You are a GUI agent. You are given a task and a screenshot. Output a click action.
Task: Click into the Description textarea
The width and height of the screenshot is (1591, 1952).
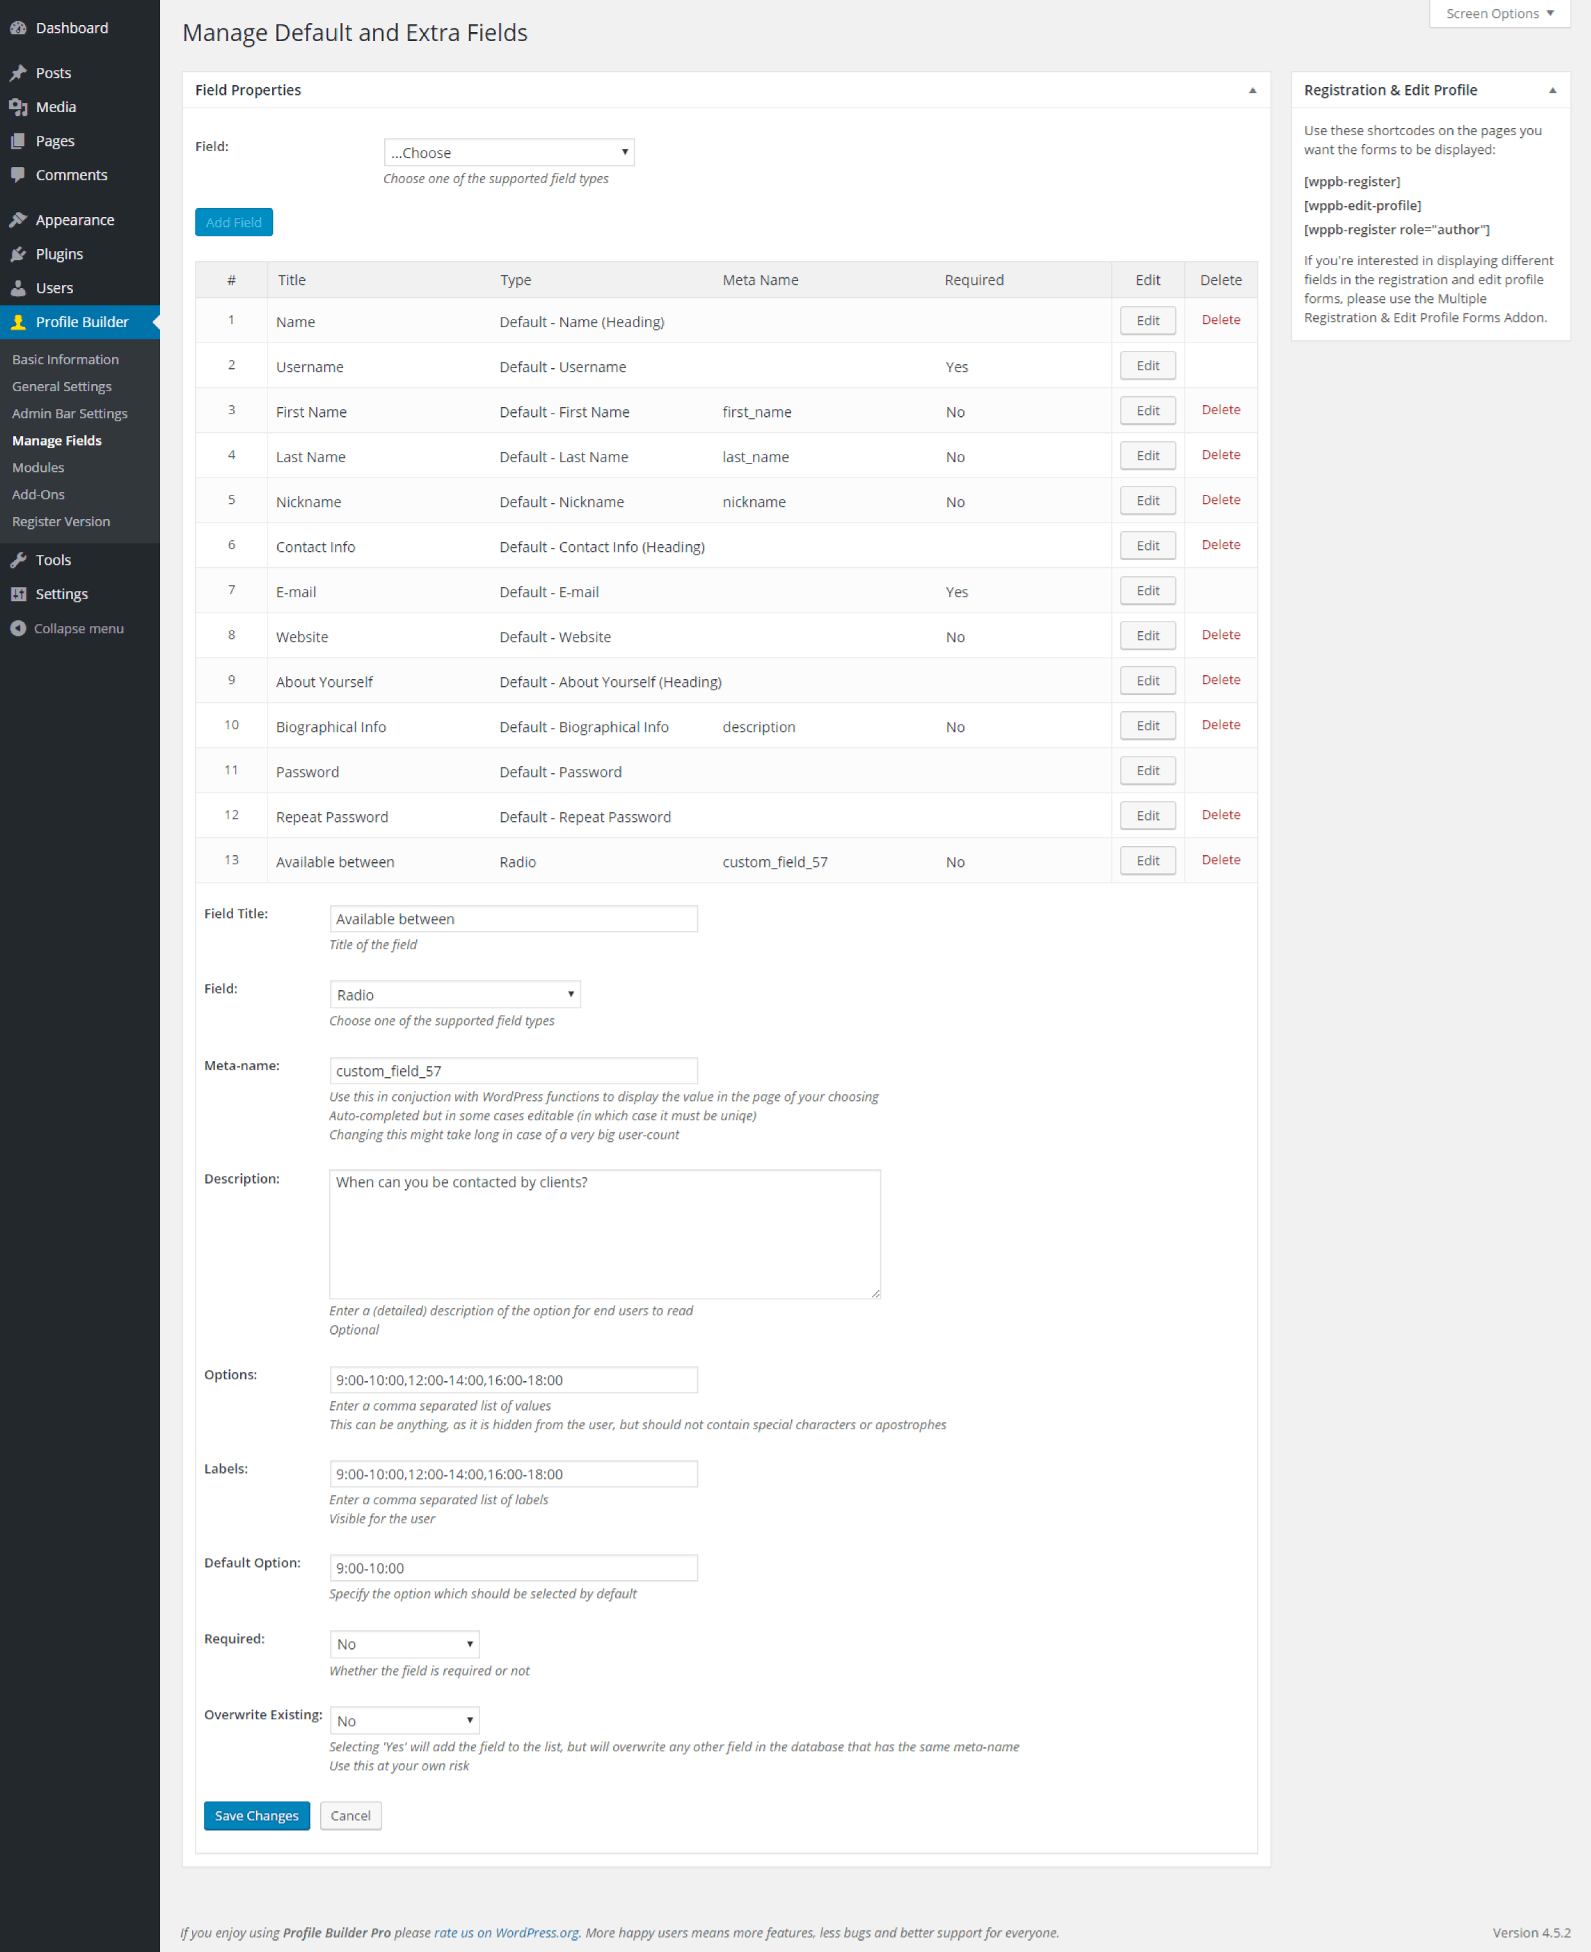tap(605, 1234)
